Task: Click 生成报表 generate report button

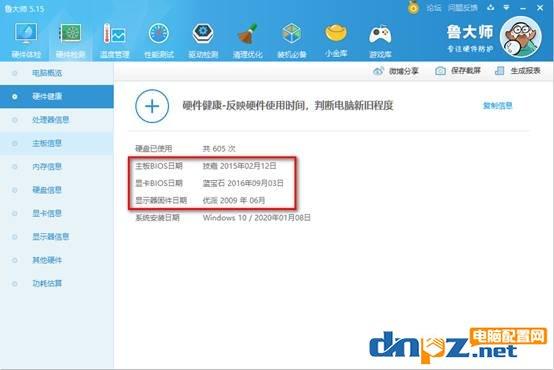Action: click(518, 71)
